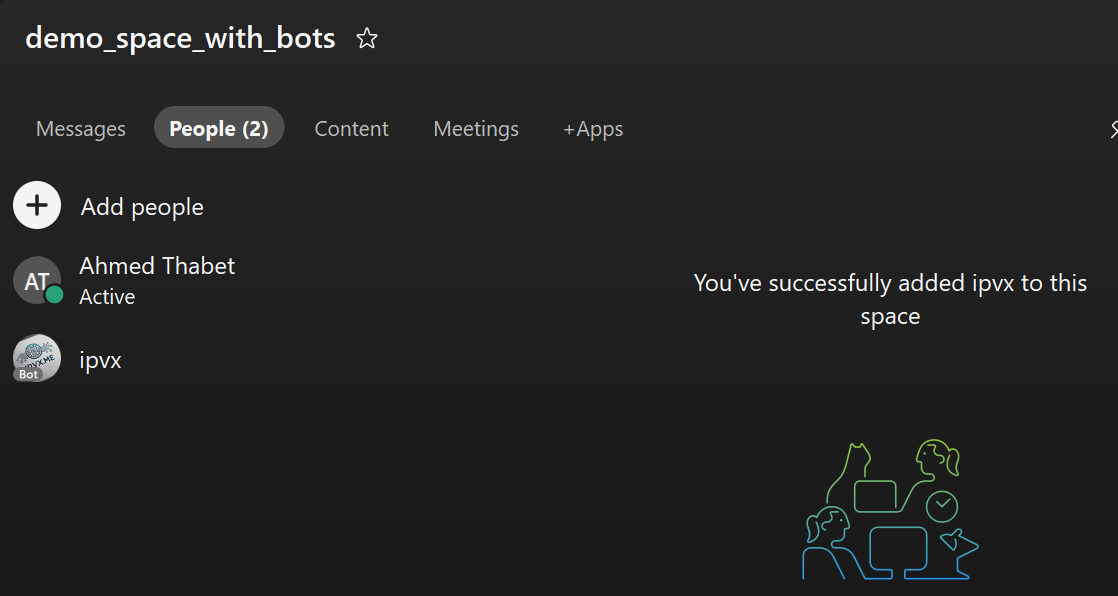Click the Active status text

(x=107, y=297)
